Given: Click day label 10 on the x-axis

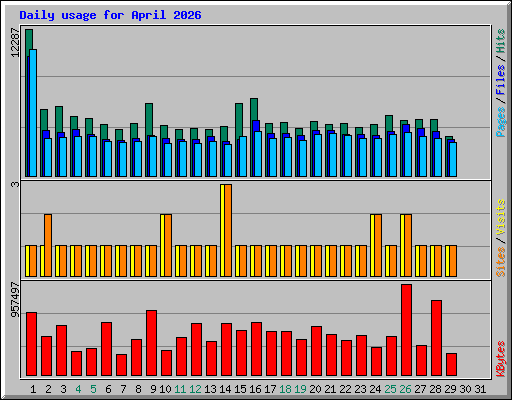Looking at the screenshot, I should tap(165, 389).
